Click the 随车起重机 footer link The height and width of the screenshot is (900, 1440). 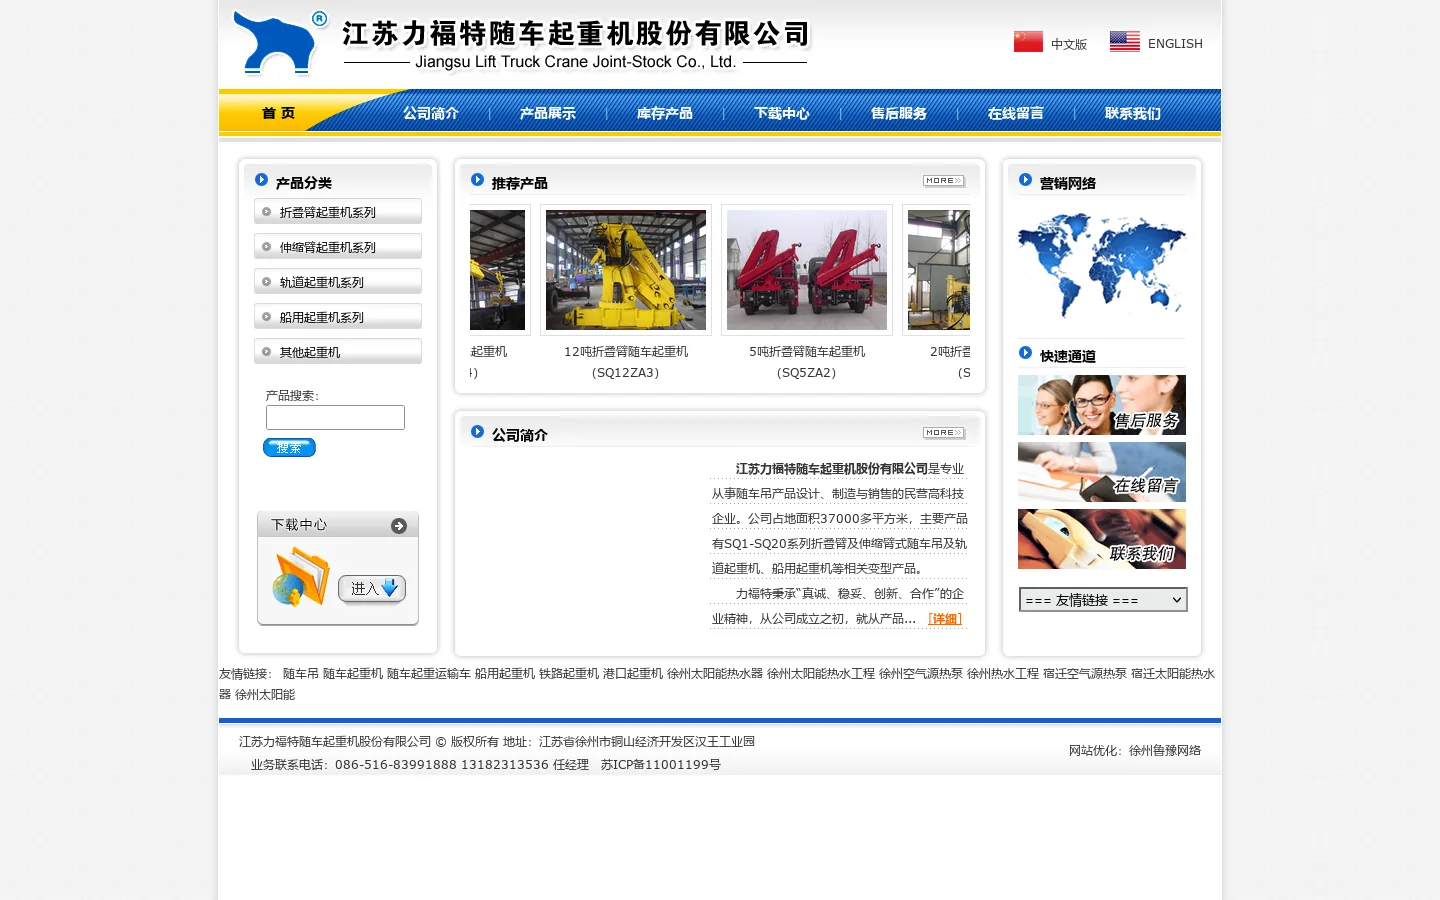click(353, 674)
